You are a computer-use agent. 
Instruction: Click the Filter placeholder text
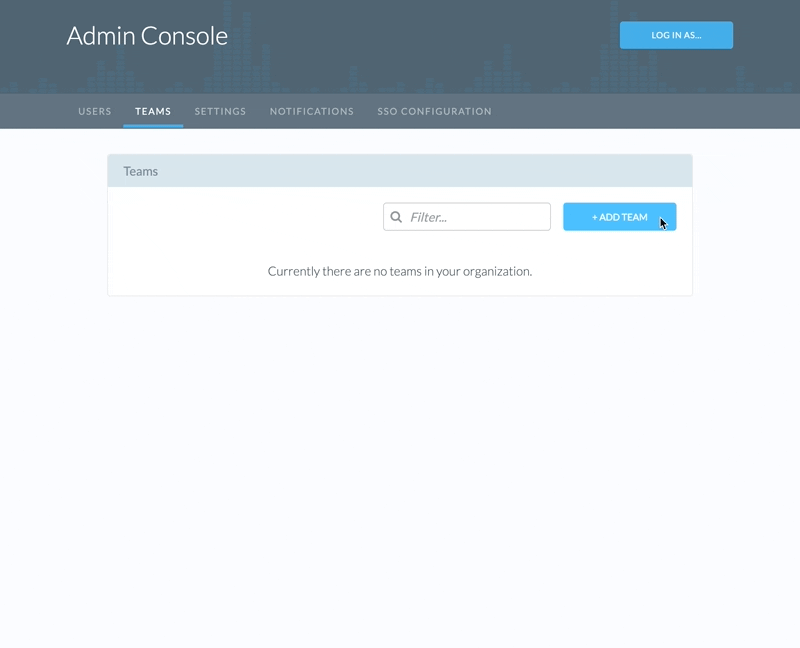(x=428, y=217)
